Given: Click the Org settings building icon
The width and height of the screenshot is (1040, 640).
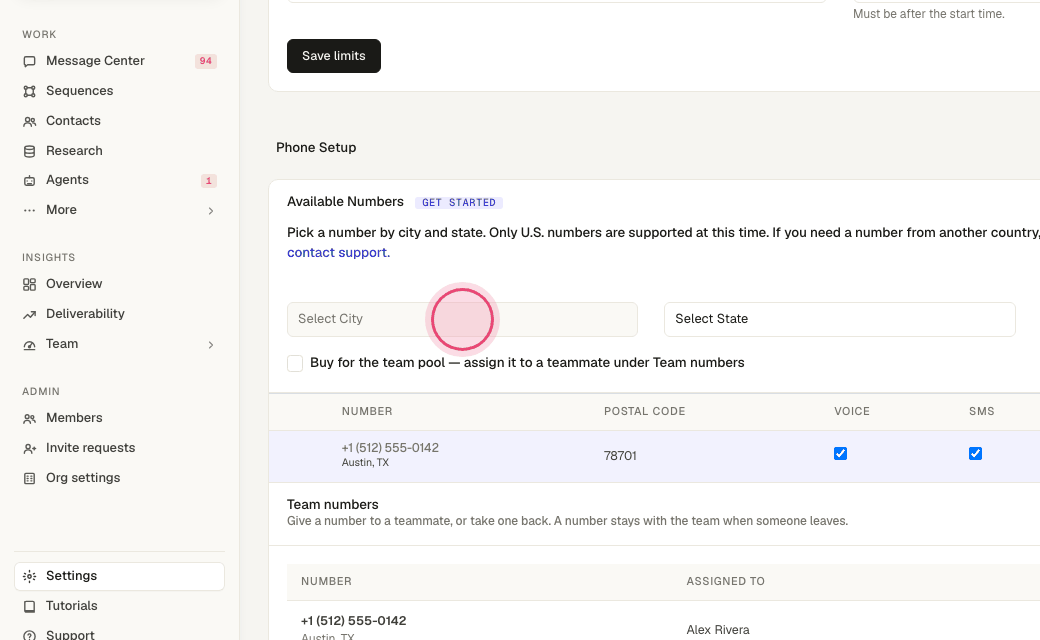Looking at the screenshot, I should point(29,478).
